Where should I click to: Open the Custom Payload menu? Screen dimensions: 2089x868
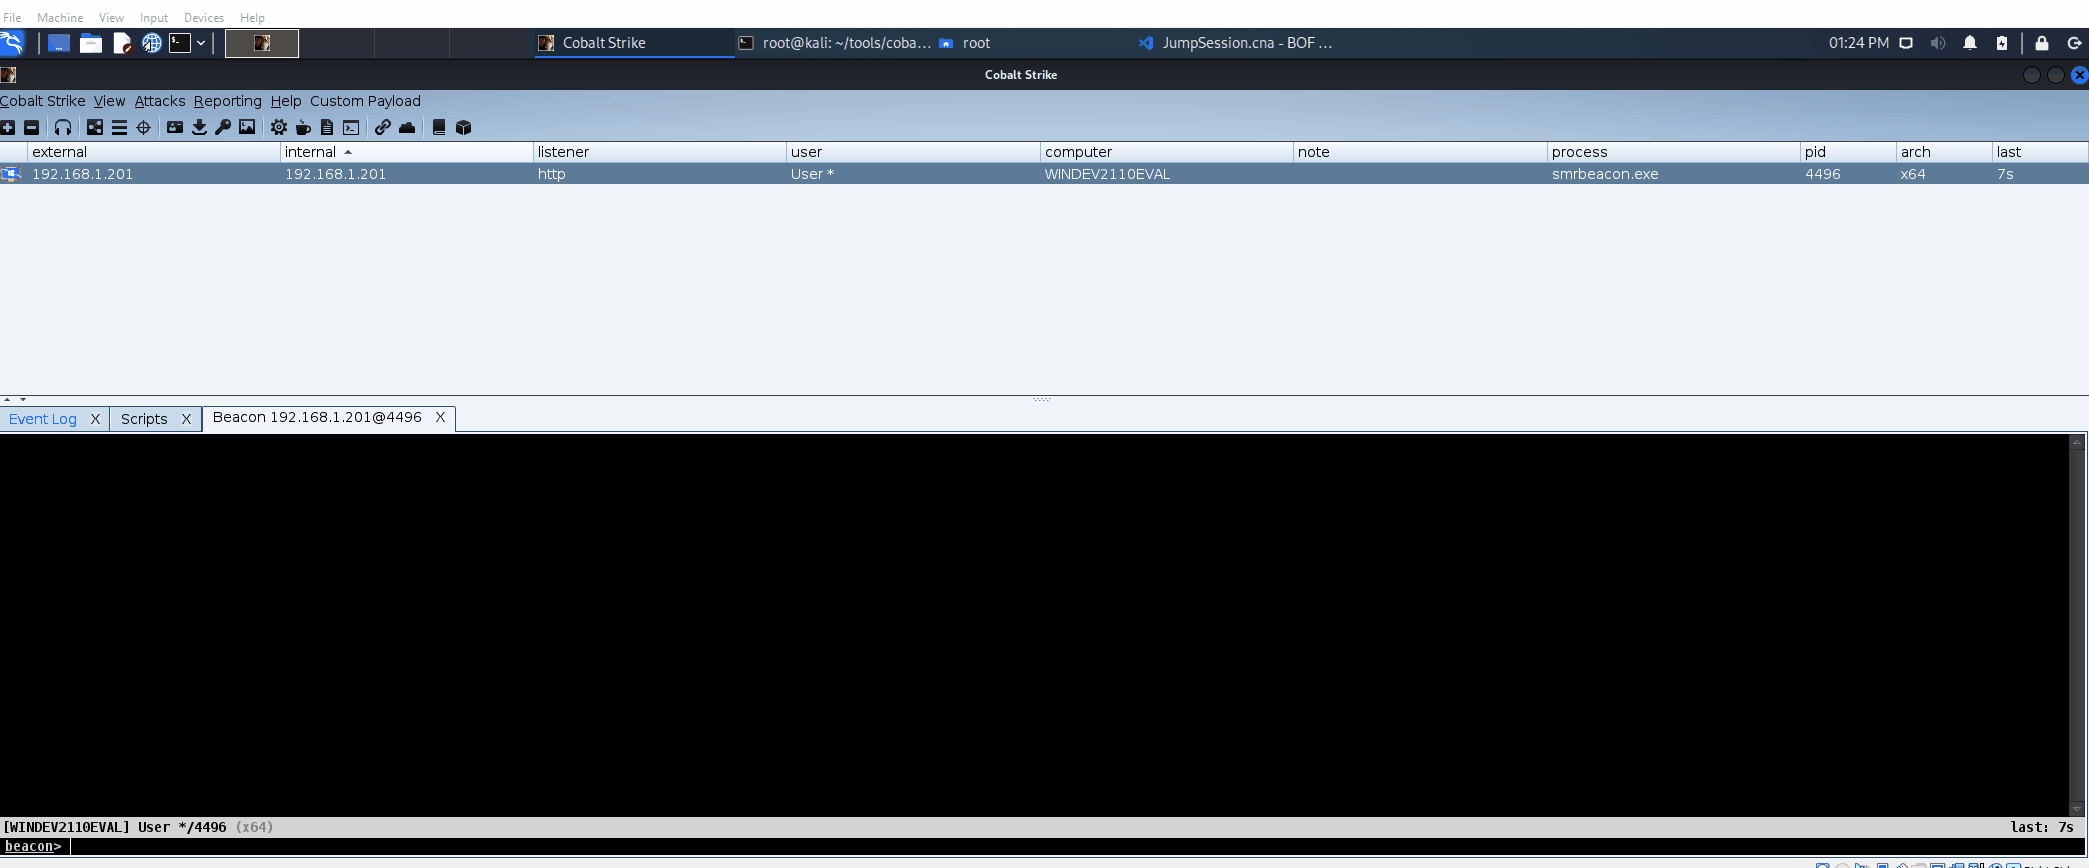point(365,101)
